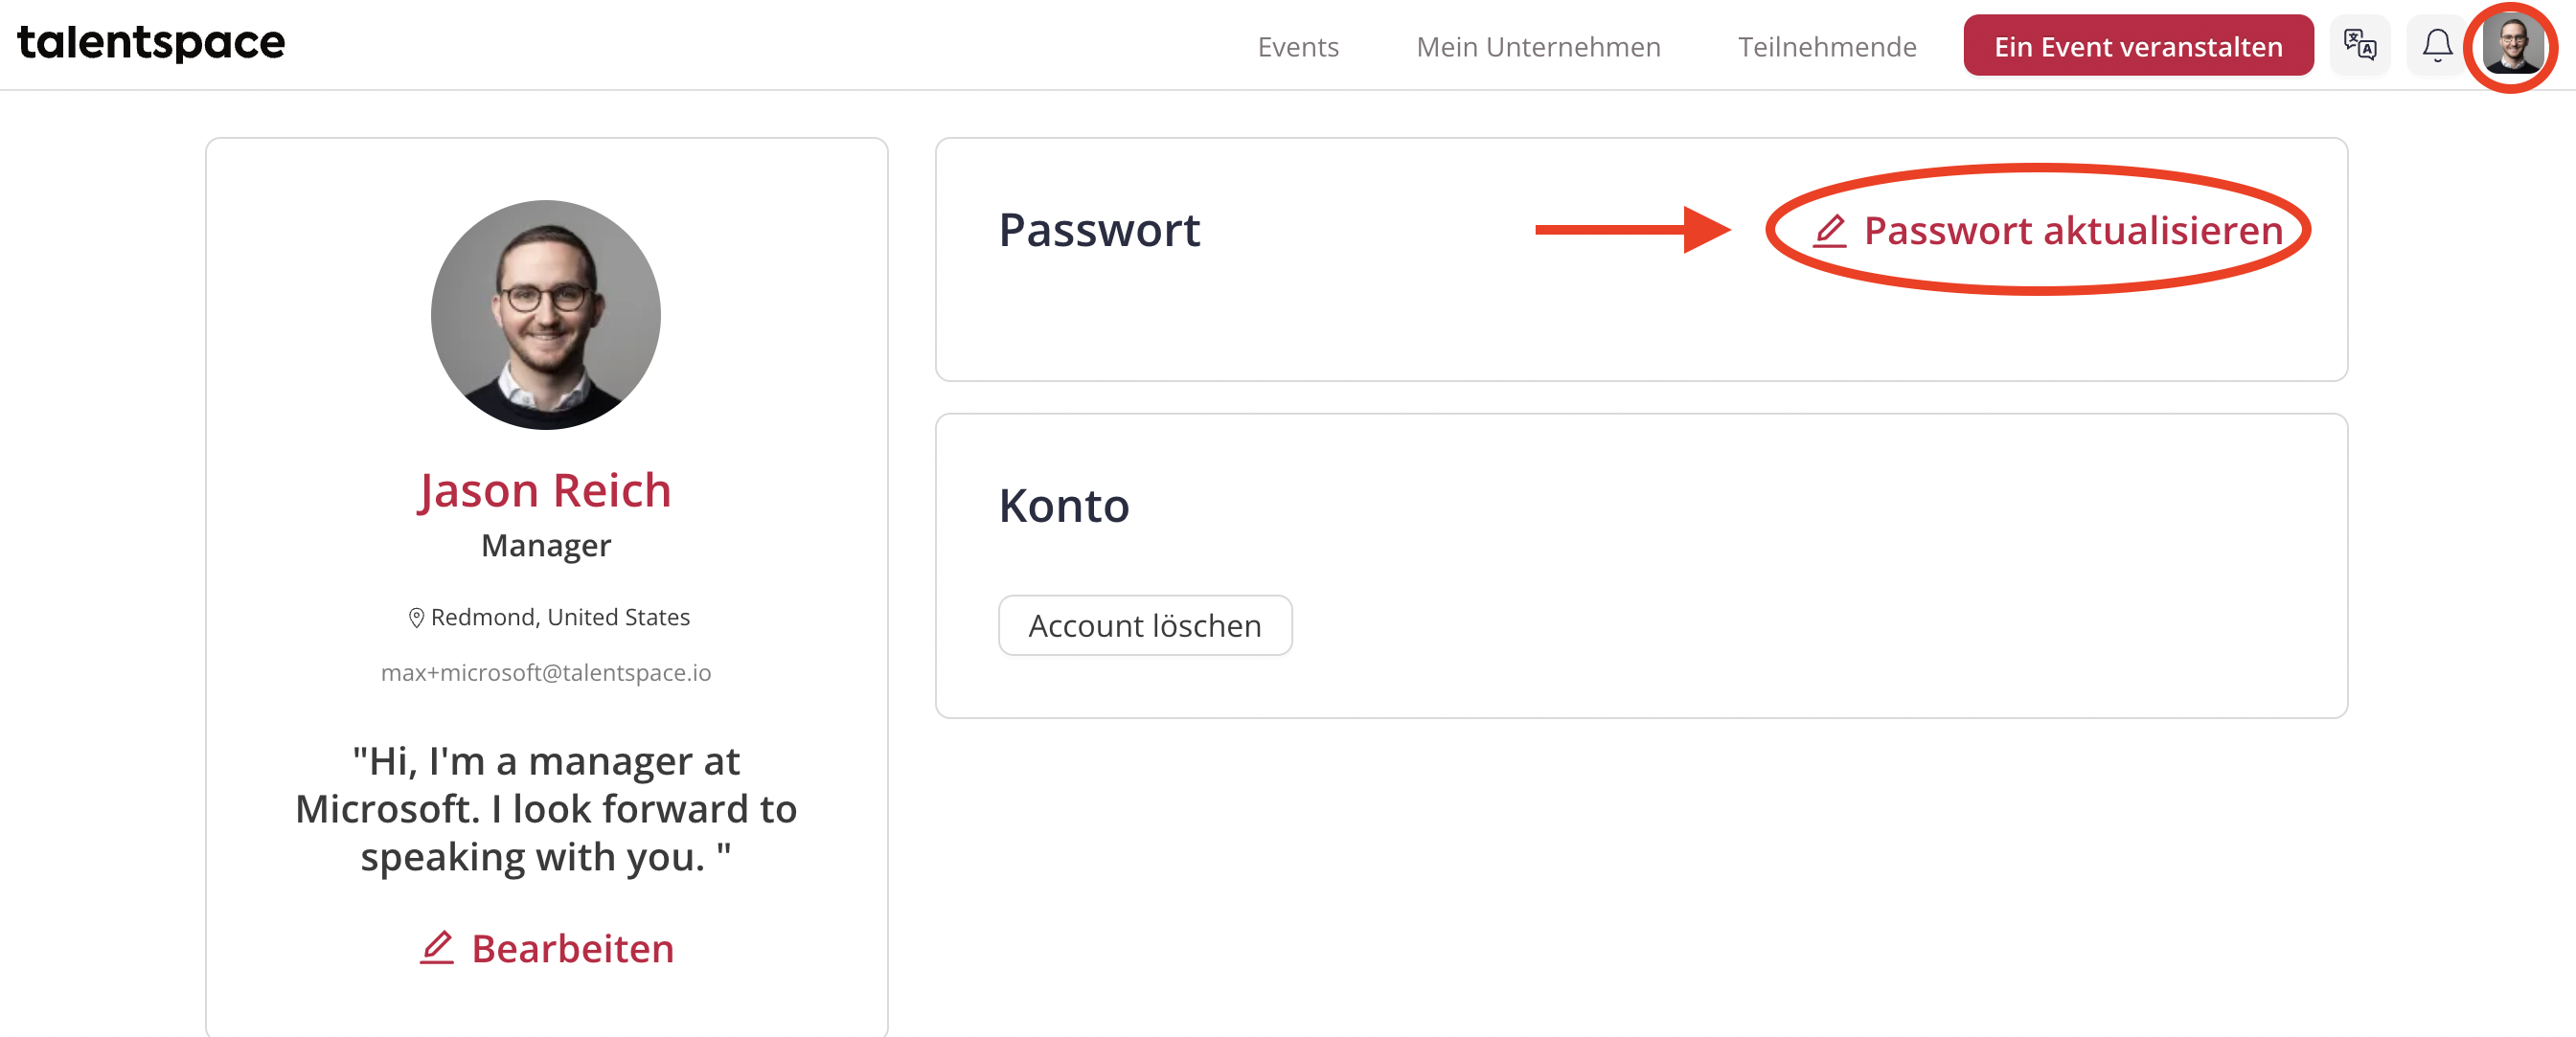2576x1037 pixels.
Task: Click Ein Event veranstalten button
Action: click(x=2138, y=45)
